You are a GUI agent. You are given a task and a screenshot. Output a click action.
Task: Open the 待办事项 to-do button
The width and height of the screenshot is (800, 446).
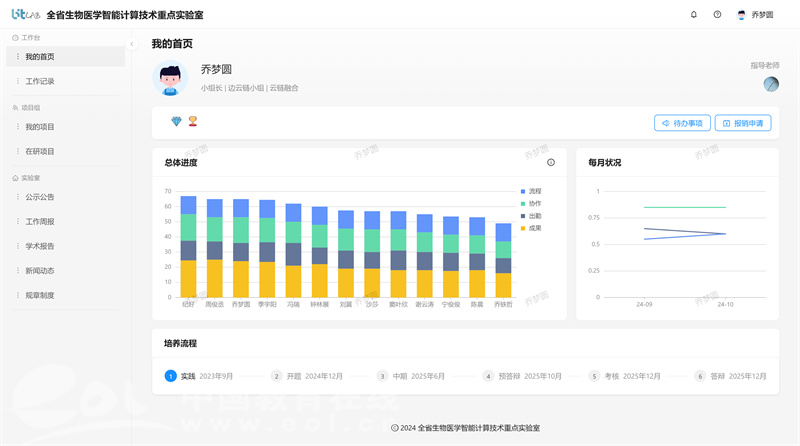coord(682,123)
